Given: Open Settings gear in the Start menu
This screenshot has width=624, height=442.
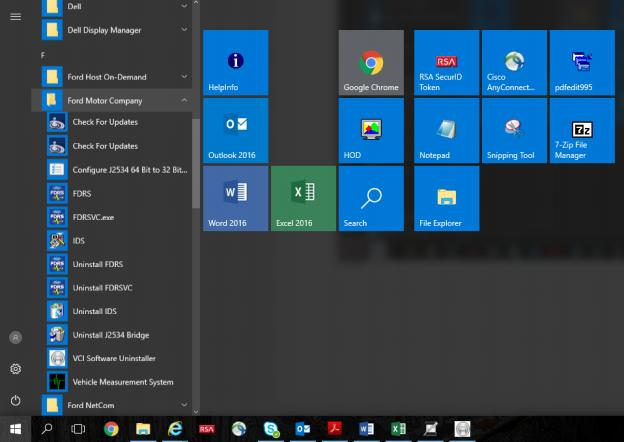Looking at the screenshot, I should click(x=16, y=369).
